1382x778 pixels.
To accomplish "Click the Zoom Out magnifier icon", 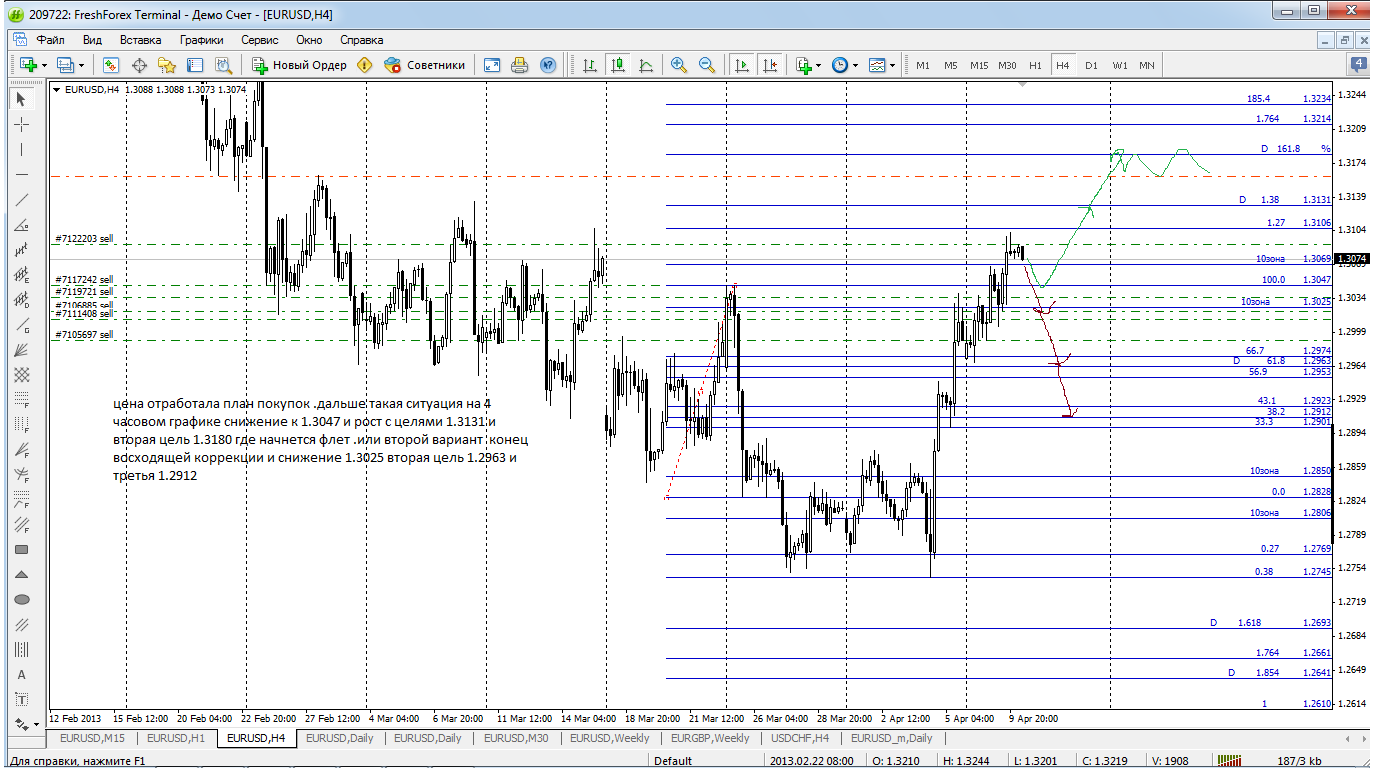I will 707,65.
